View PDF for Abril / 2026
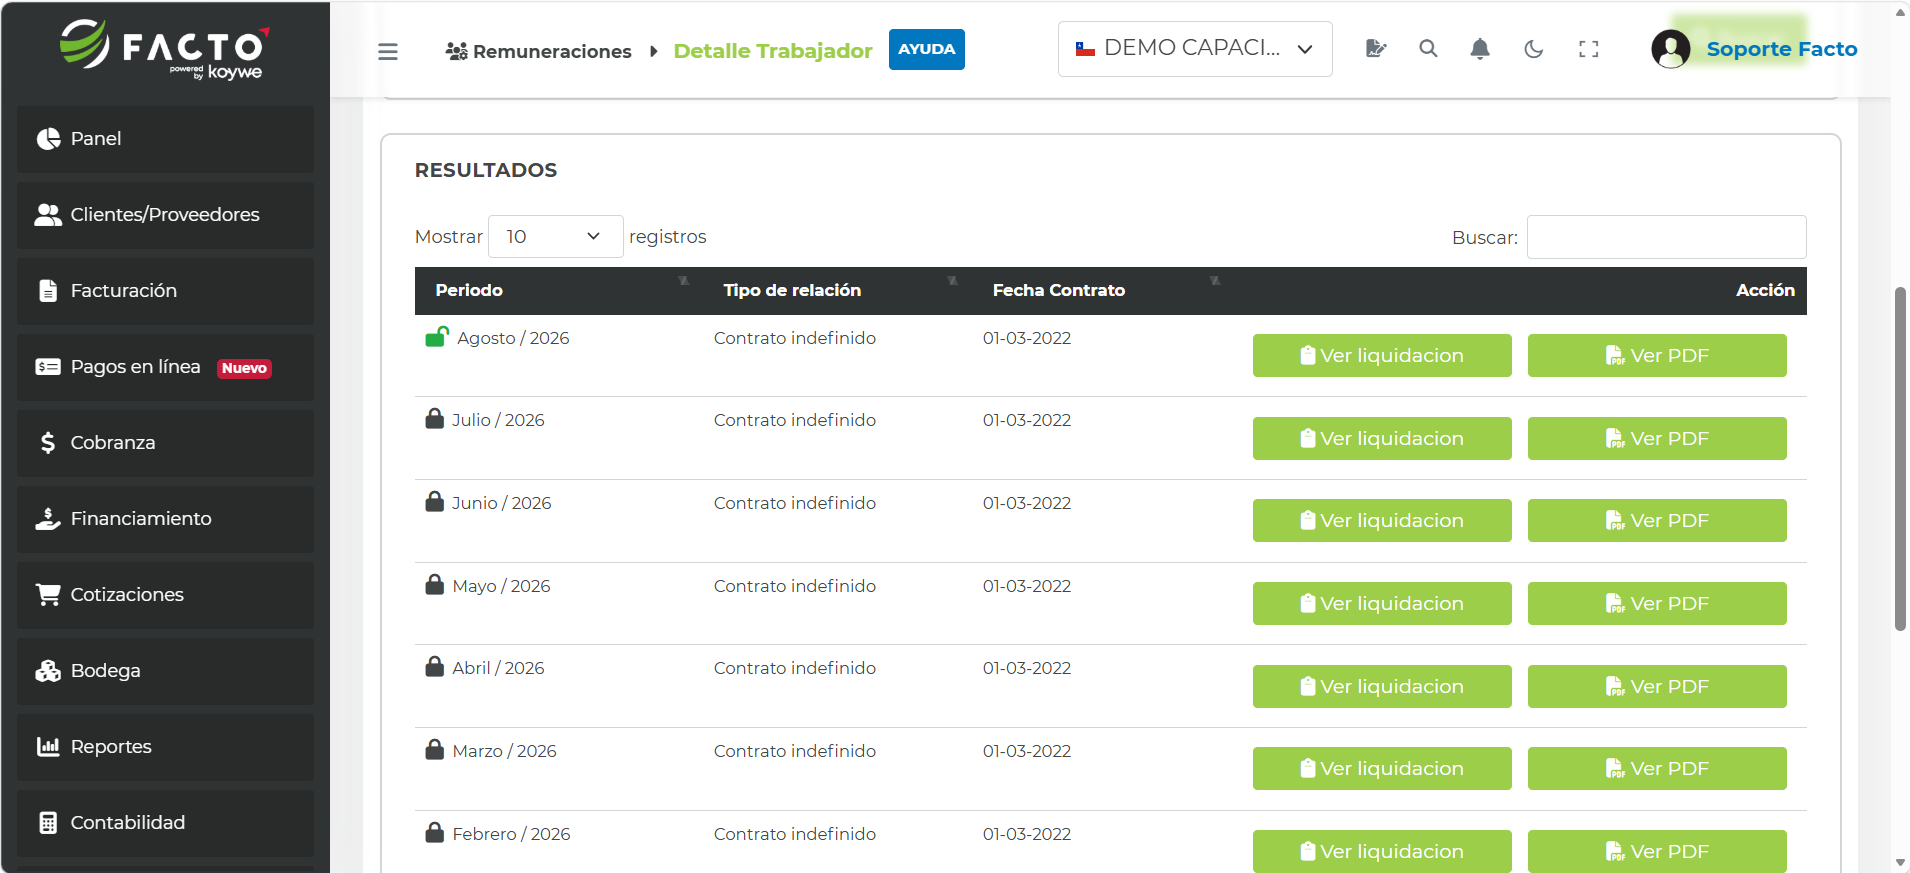This screenshot has width=1910, height=873. coord(1657,687)
